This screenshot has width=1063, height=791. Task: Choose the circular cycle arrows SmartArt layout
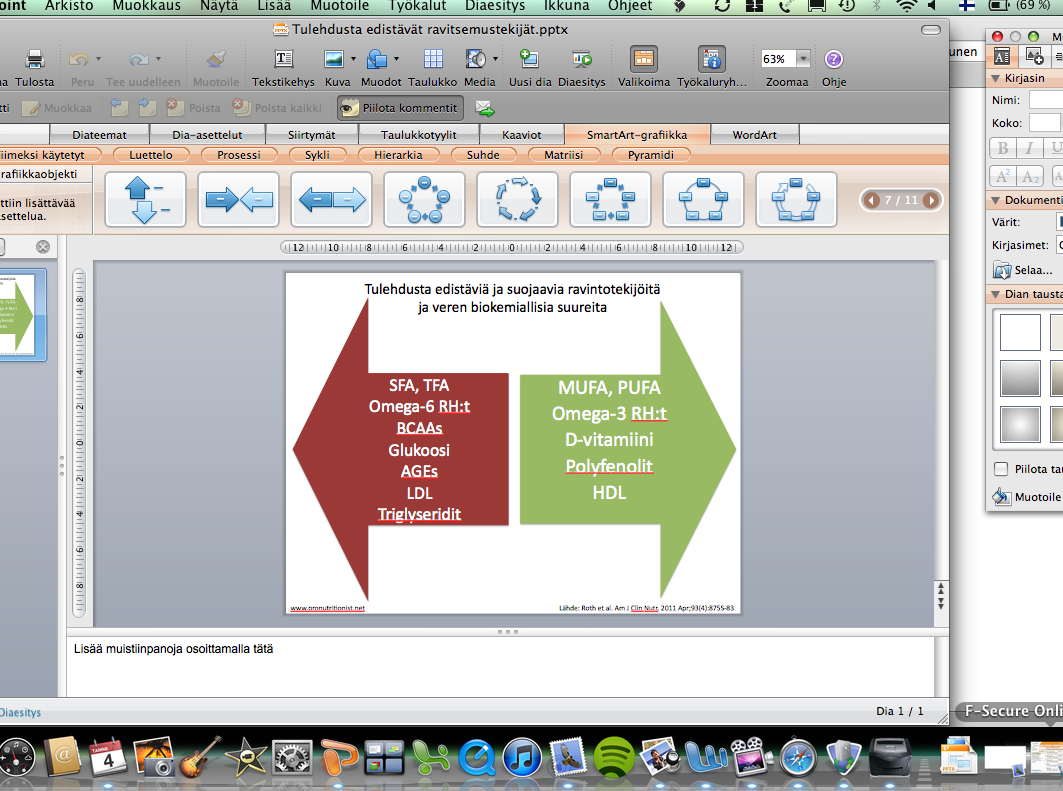[517, 199]
